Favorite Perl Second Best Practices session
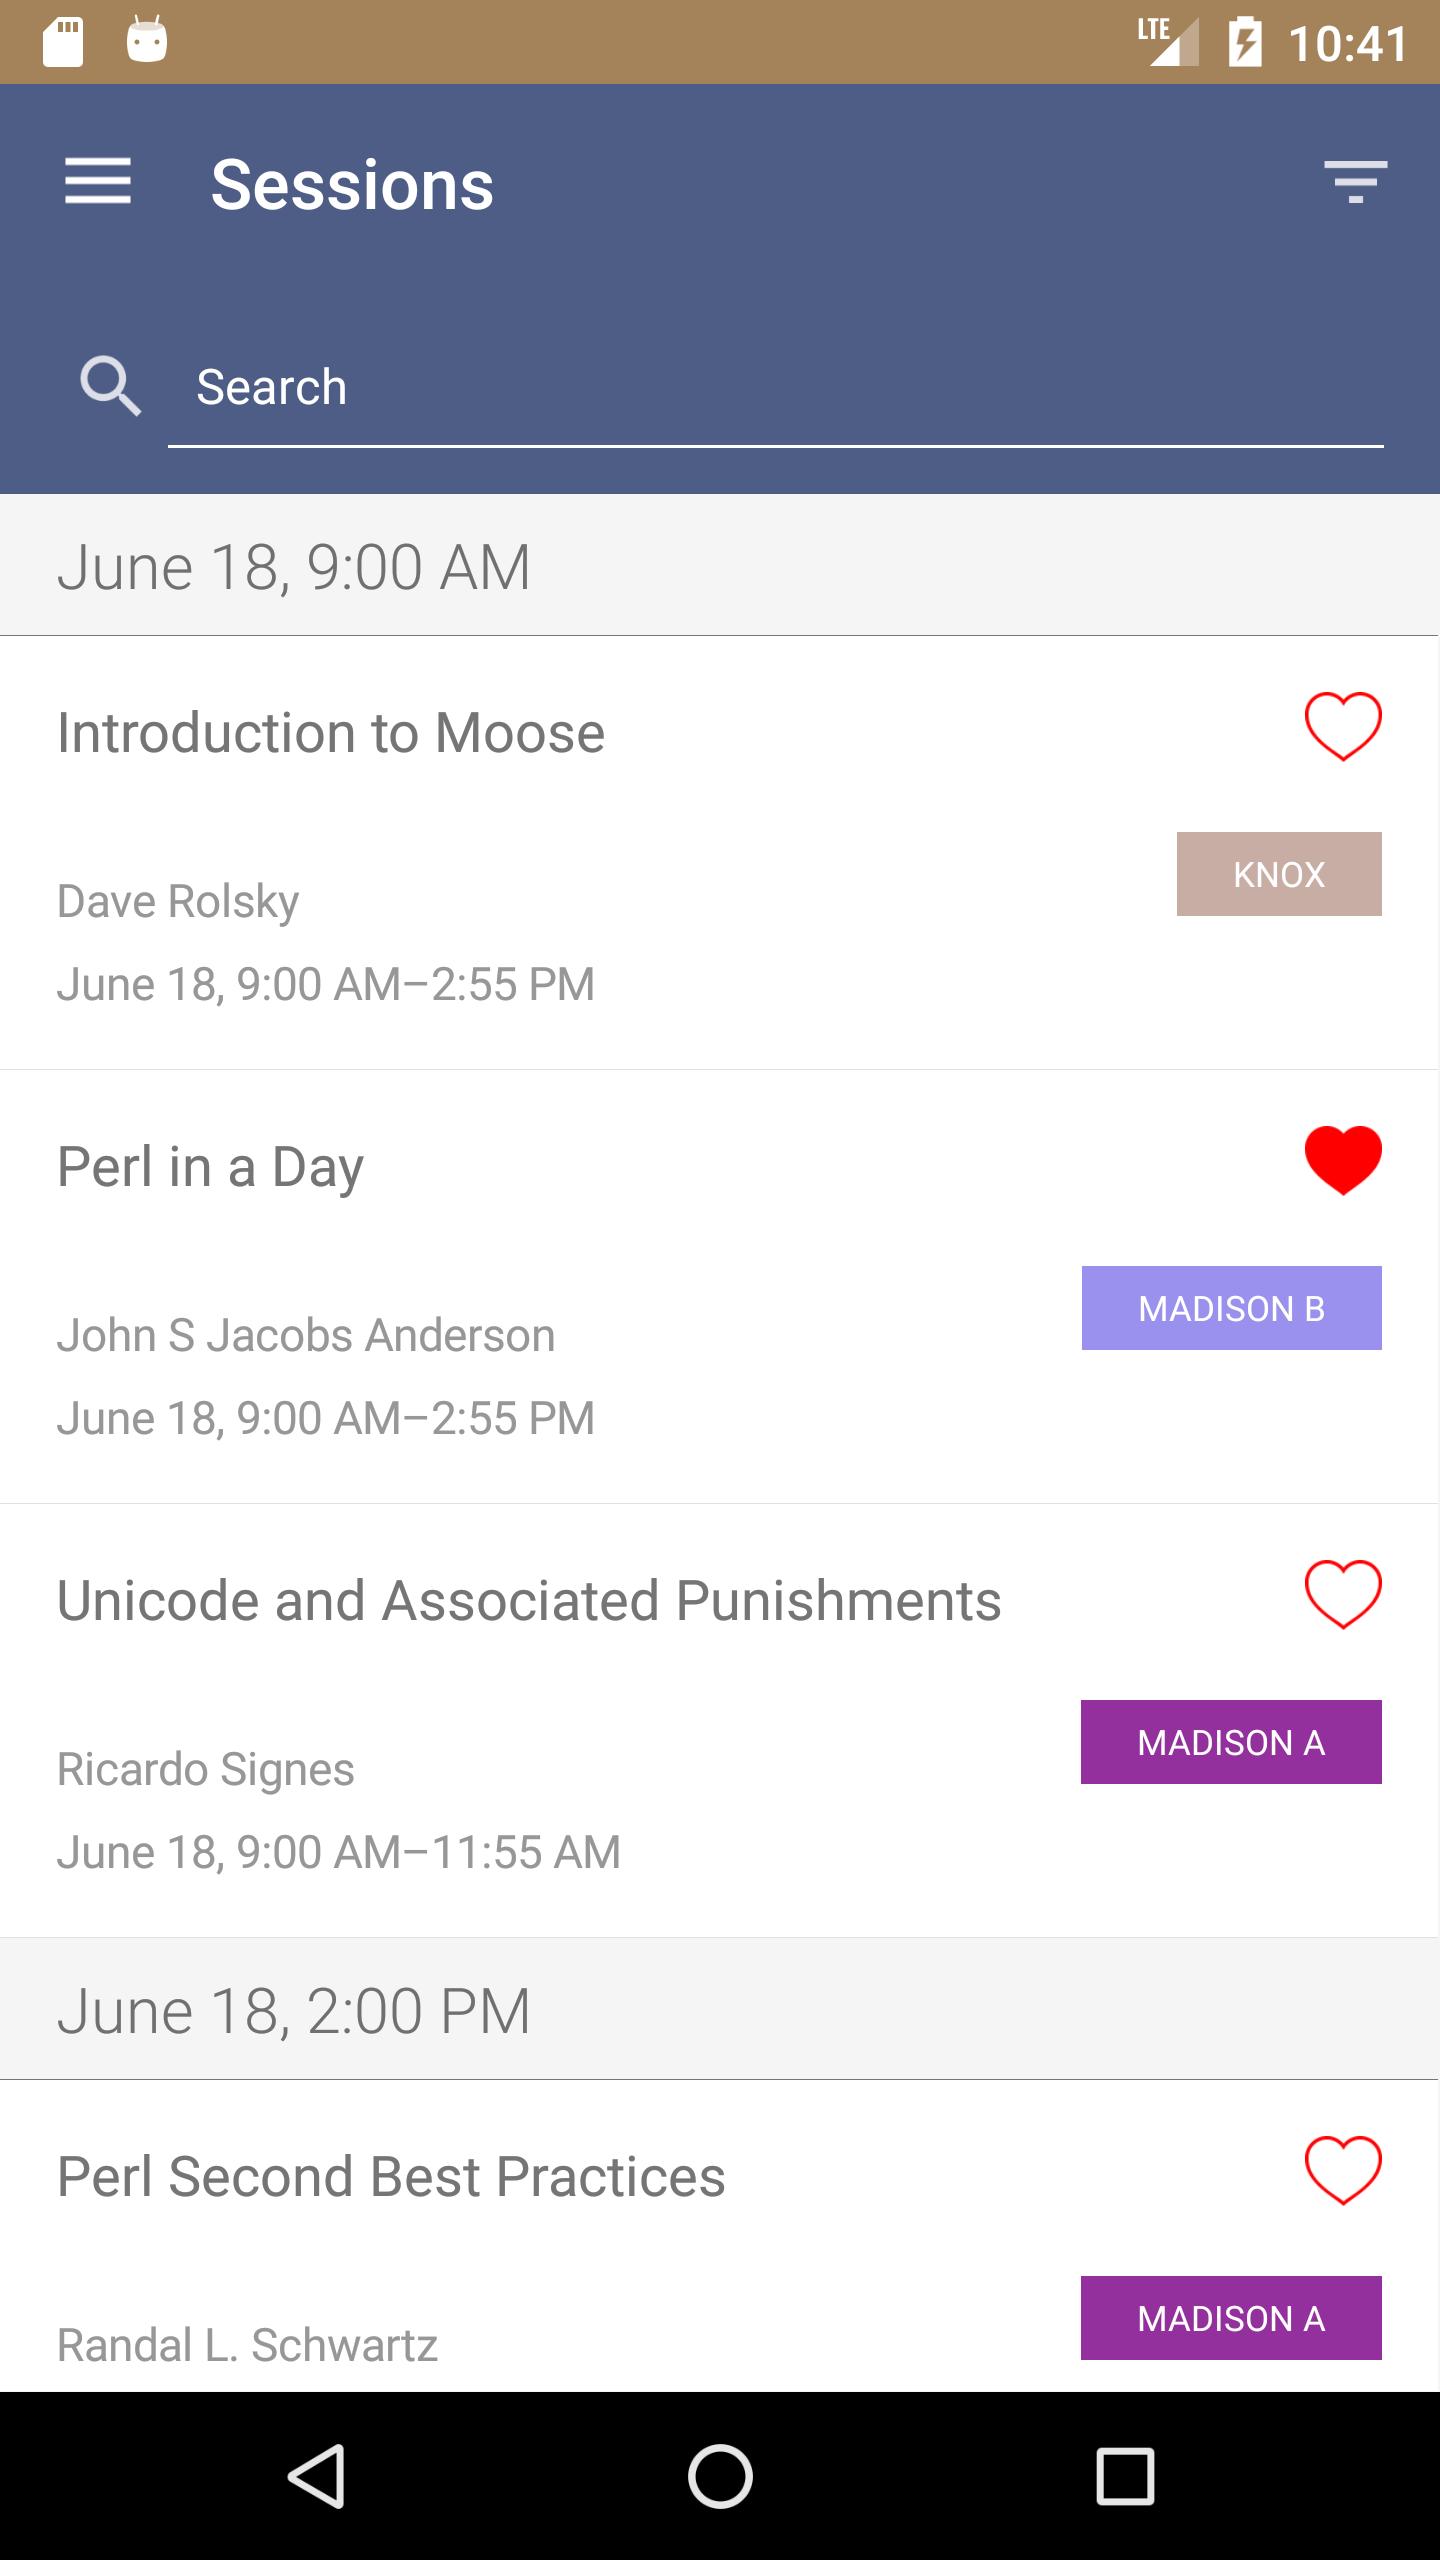This screenshot has width=1440, height=2560. point(1343,2170)
